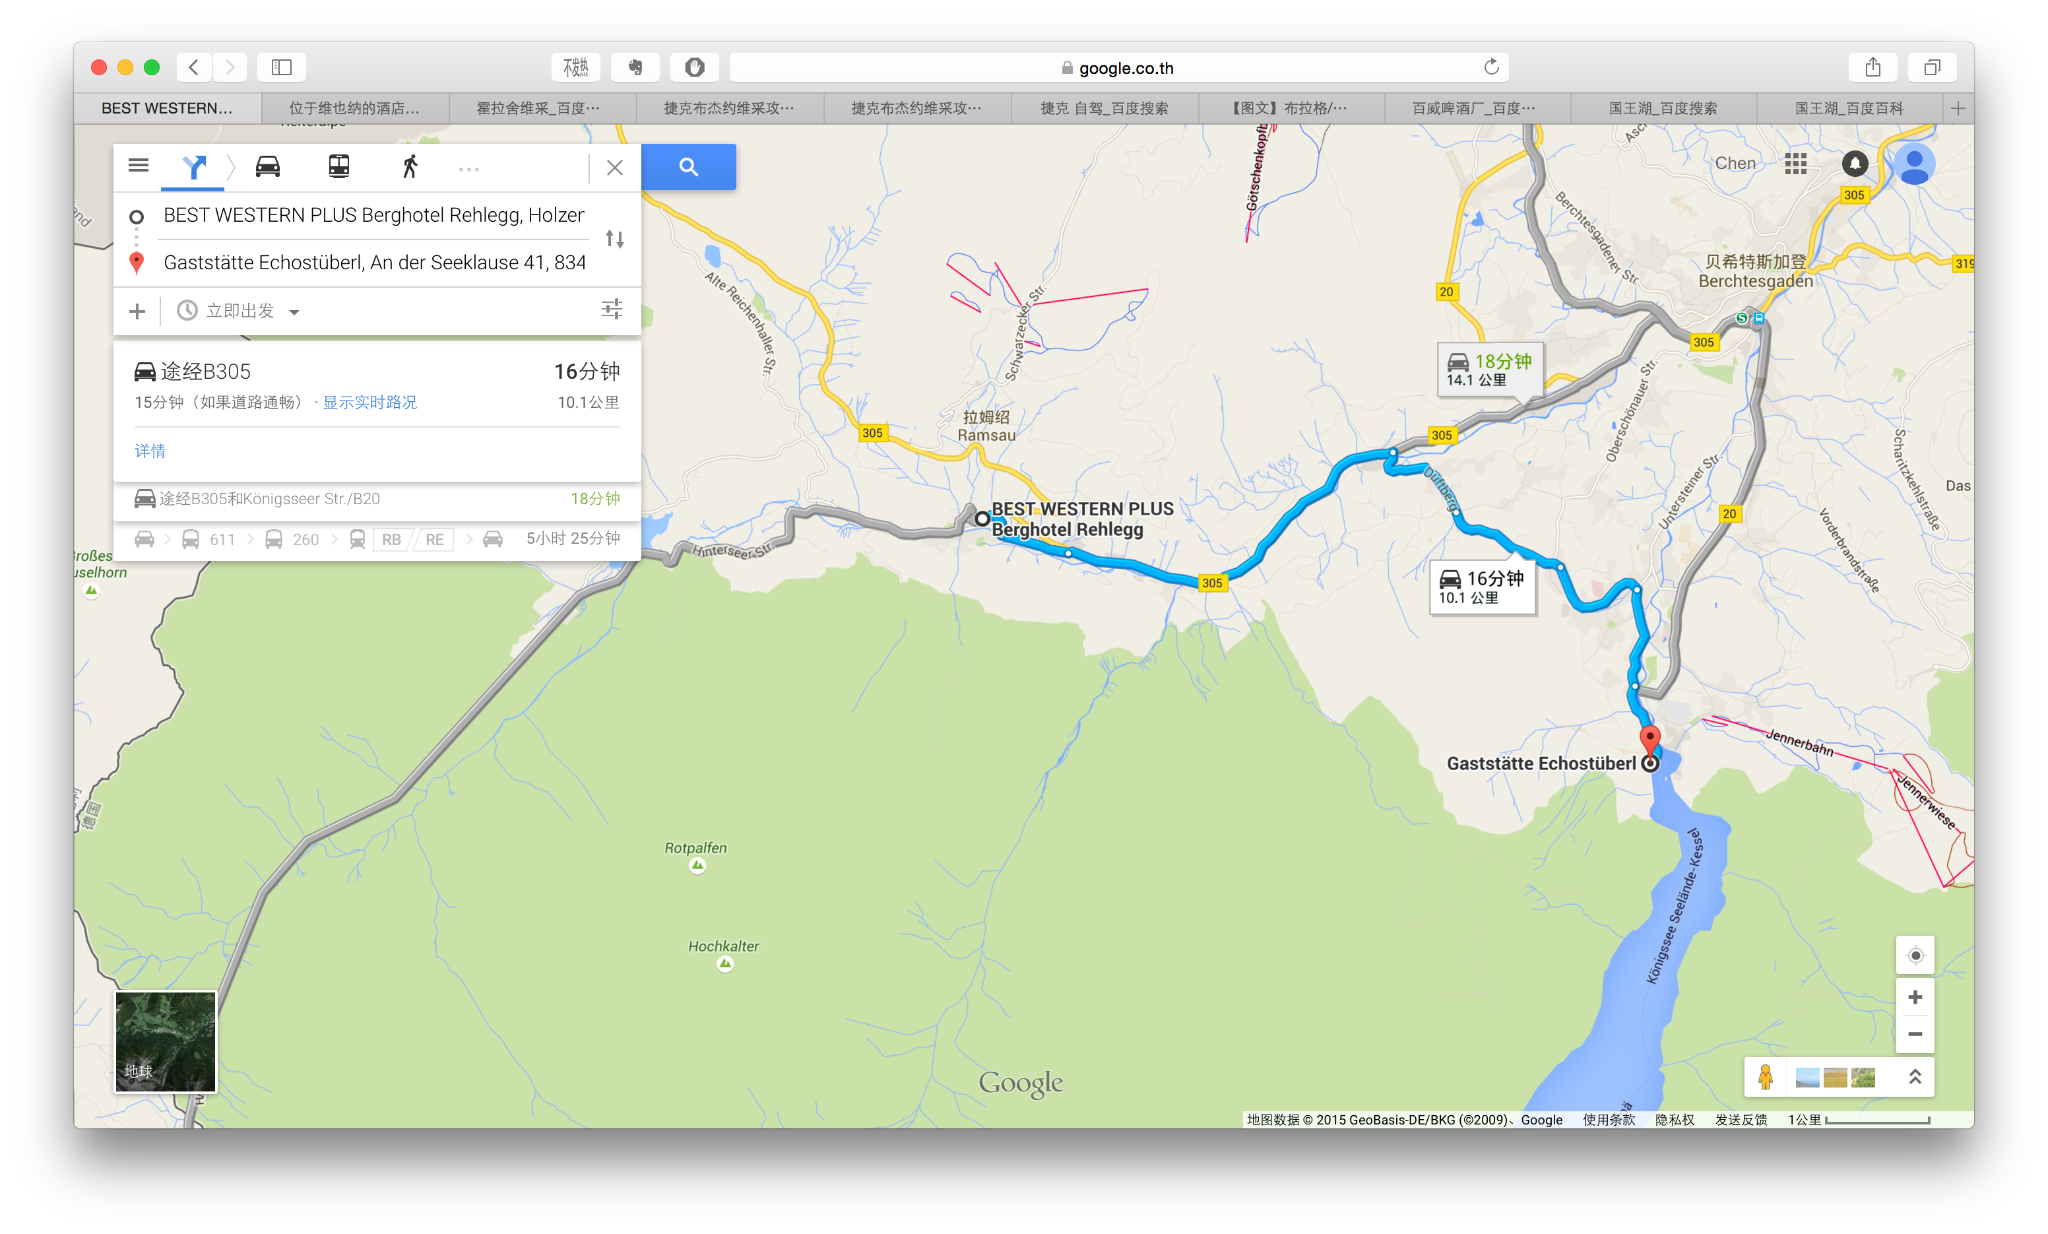Toggle the Safari sidebar button

282,67
